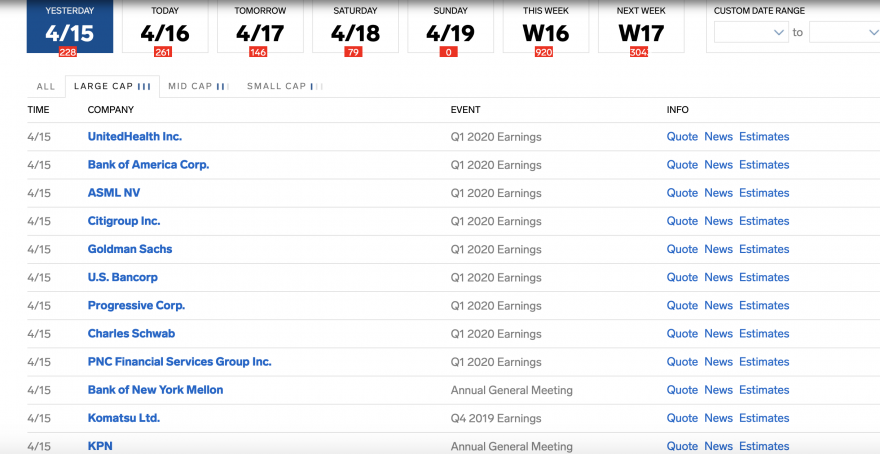
Task: Click the Goldman Sachs company link
Action: click(130, 249)
